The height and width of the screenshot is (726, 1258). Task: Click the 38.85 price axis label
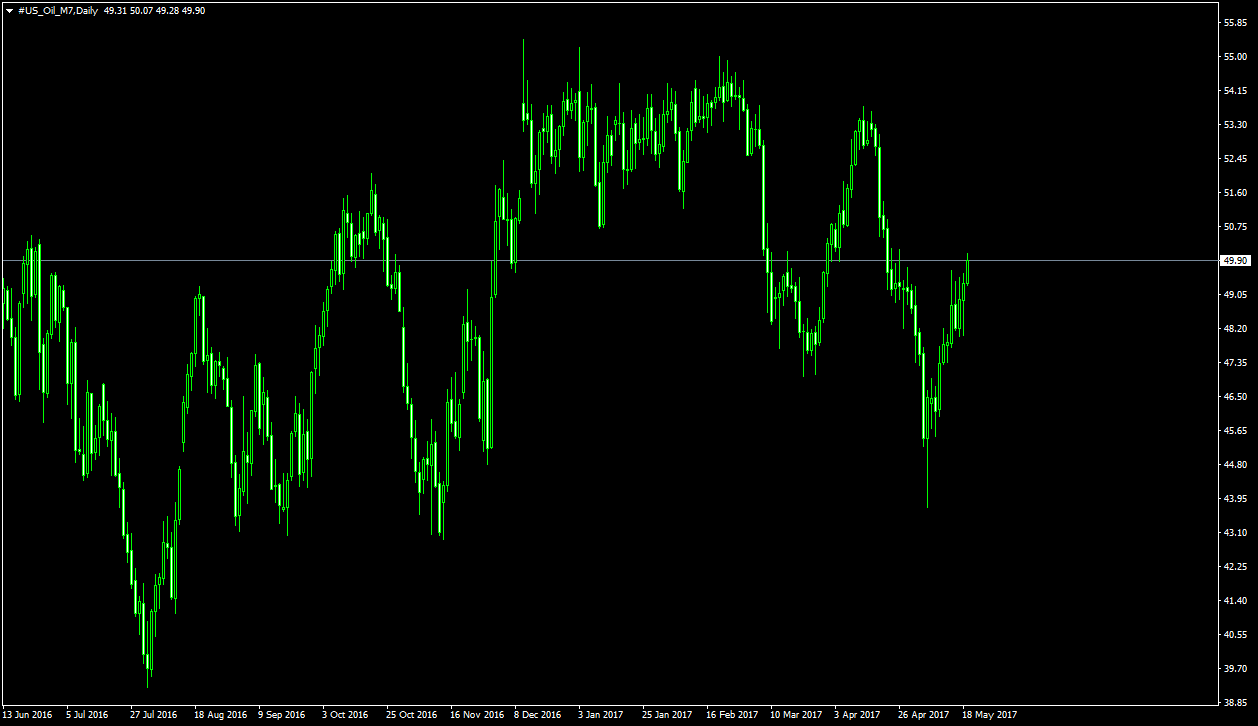[x=1235, y=702]
